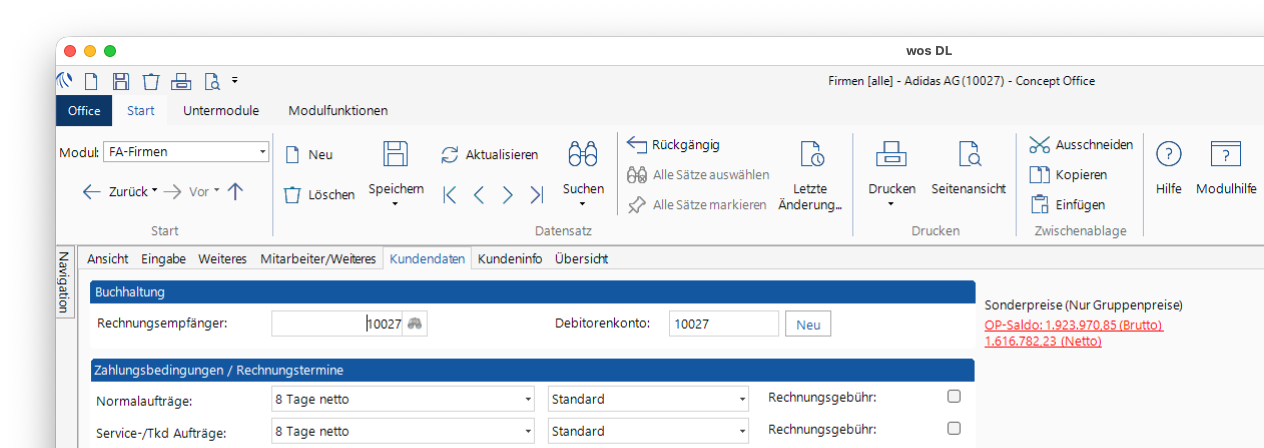This screenshot has height=448, width=1264.
Task: Click the Debitorenkonto input field
Action: click(x=723, y=324)
